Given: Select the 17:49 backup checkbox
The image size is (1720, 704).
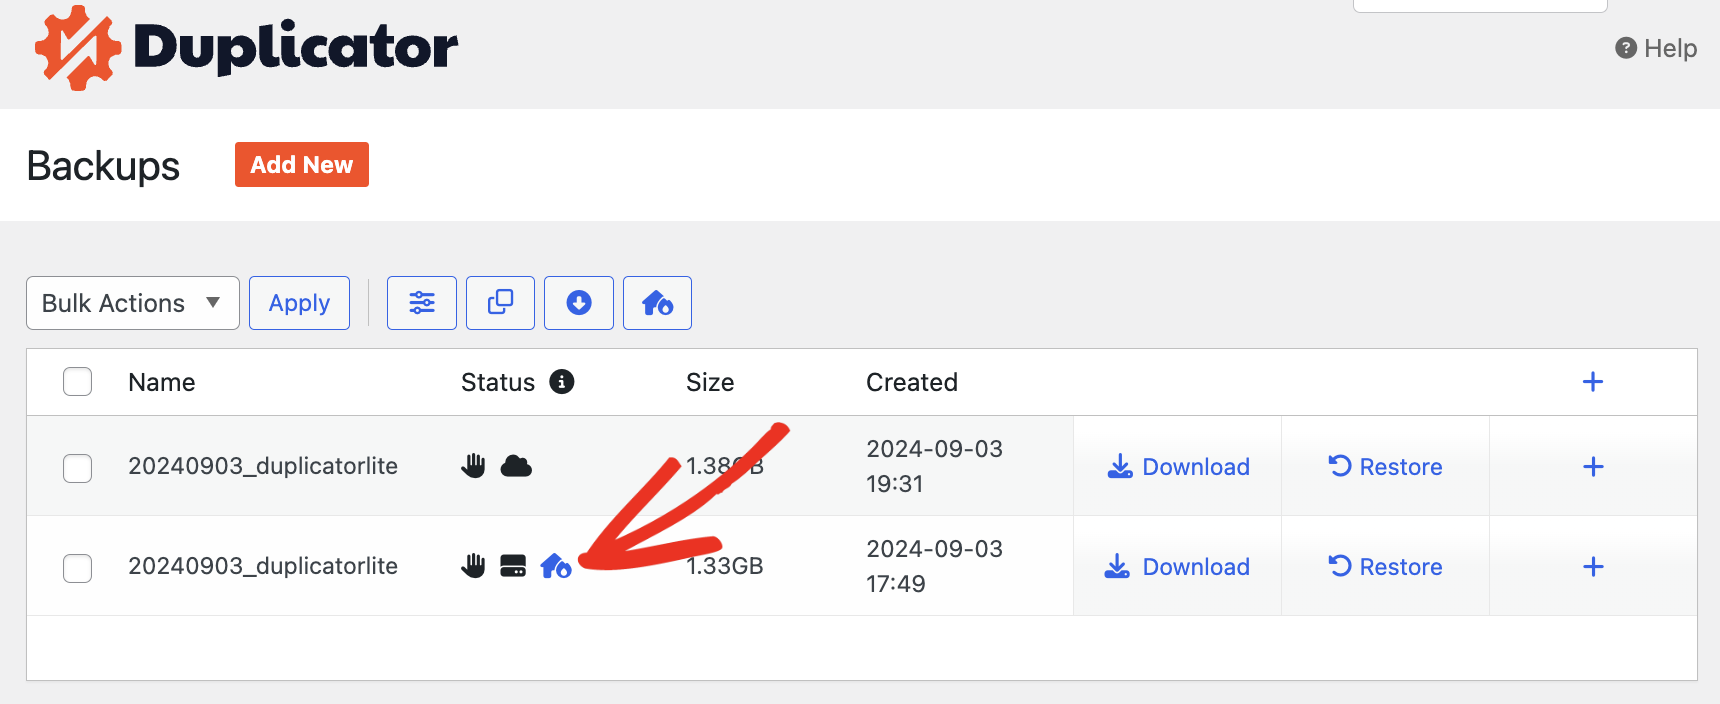Looking at the screenshot, I should pyautogui.click(x=77, y=568).
